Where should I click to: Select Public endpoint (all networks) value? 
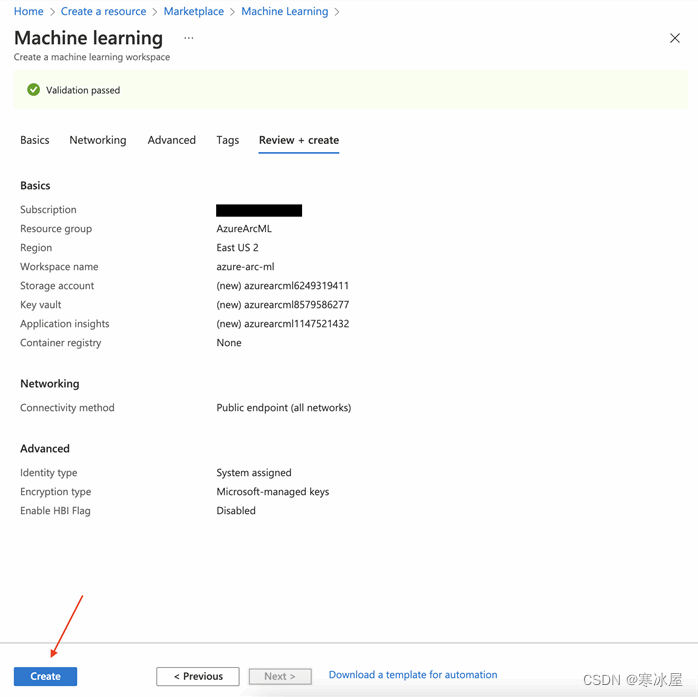click(284, 408)
